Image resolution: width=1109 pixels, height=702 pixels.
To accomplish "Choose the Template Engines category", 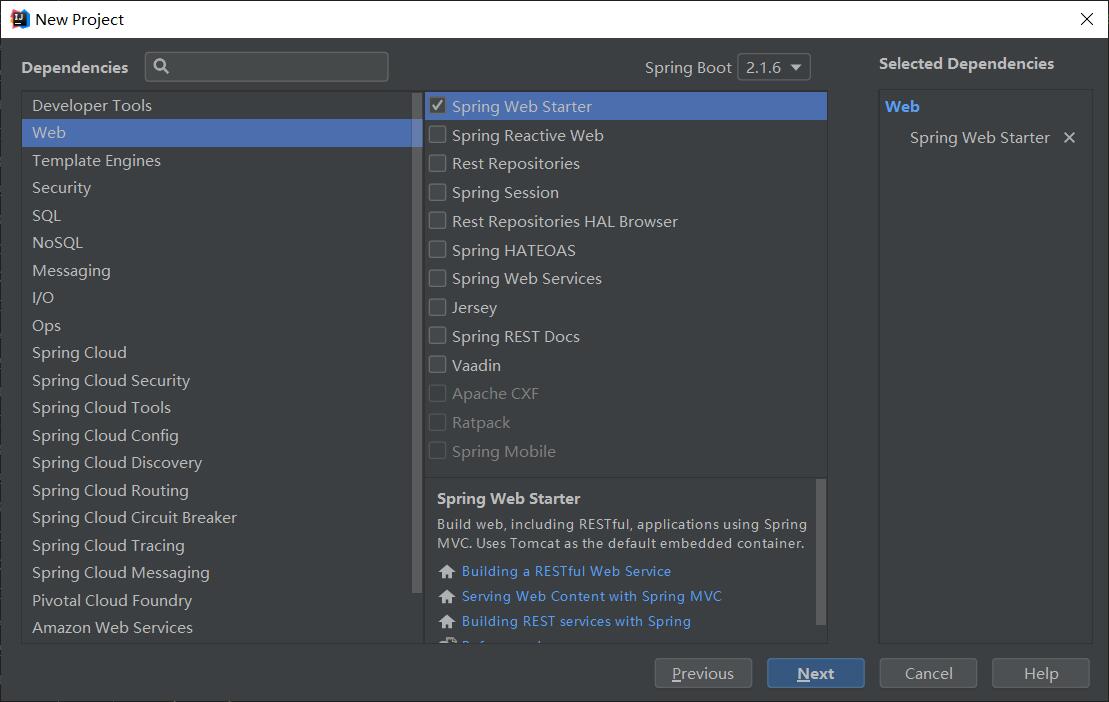I will click(x=216, y=160).
